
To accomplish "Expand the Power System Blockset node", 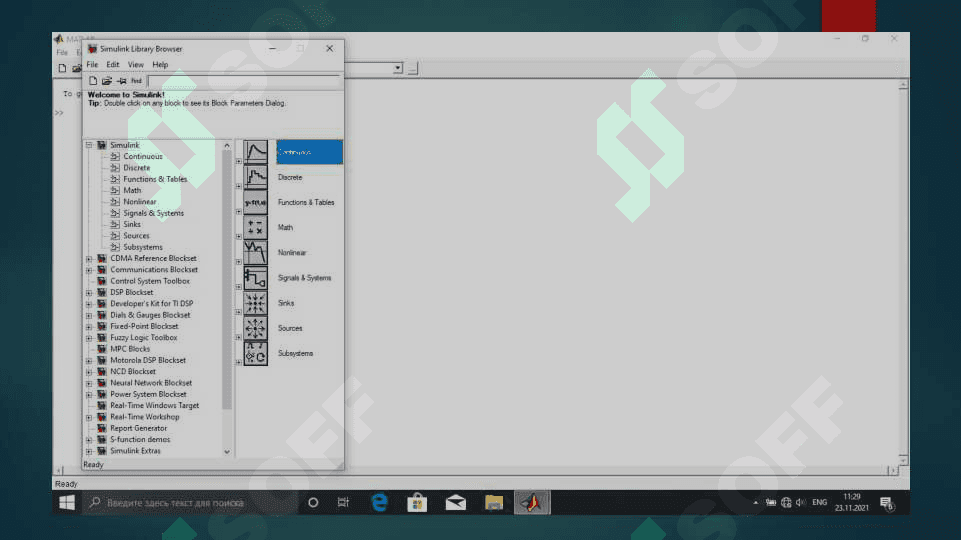I will (89, 394).
